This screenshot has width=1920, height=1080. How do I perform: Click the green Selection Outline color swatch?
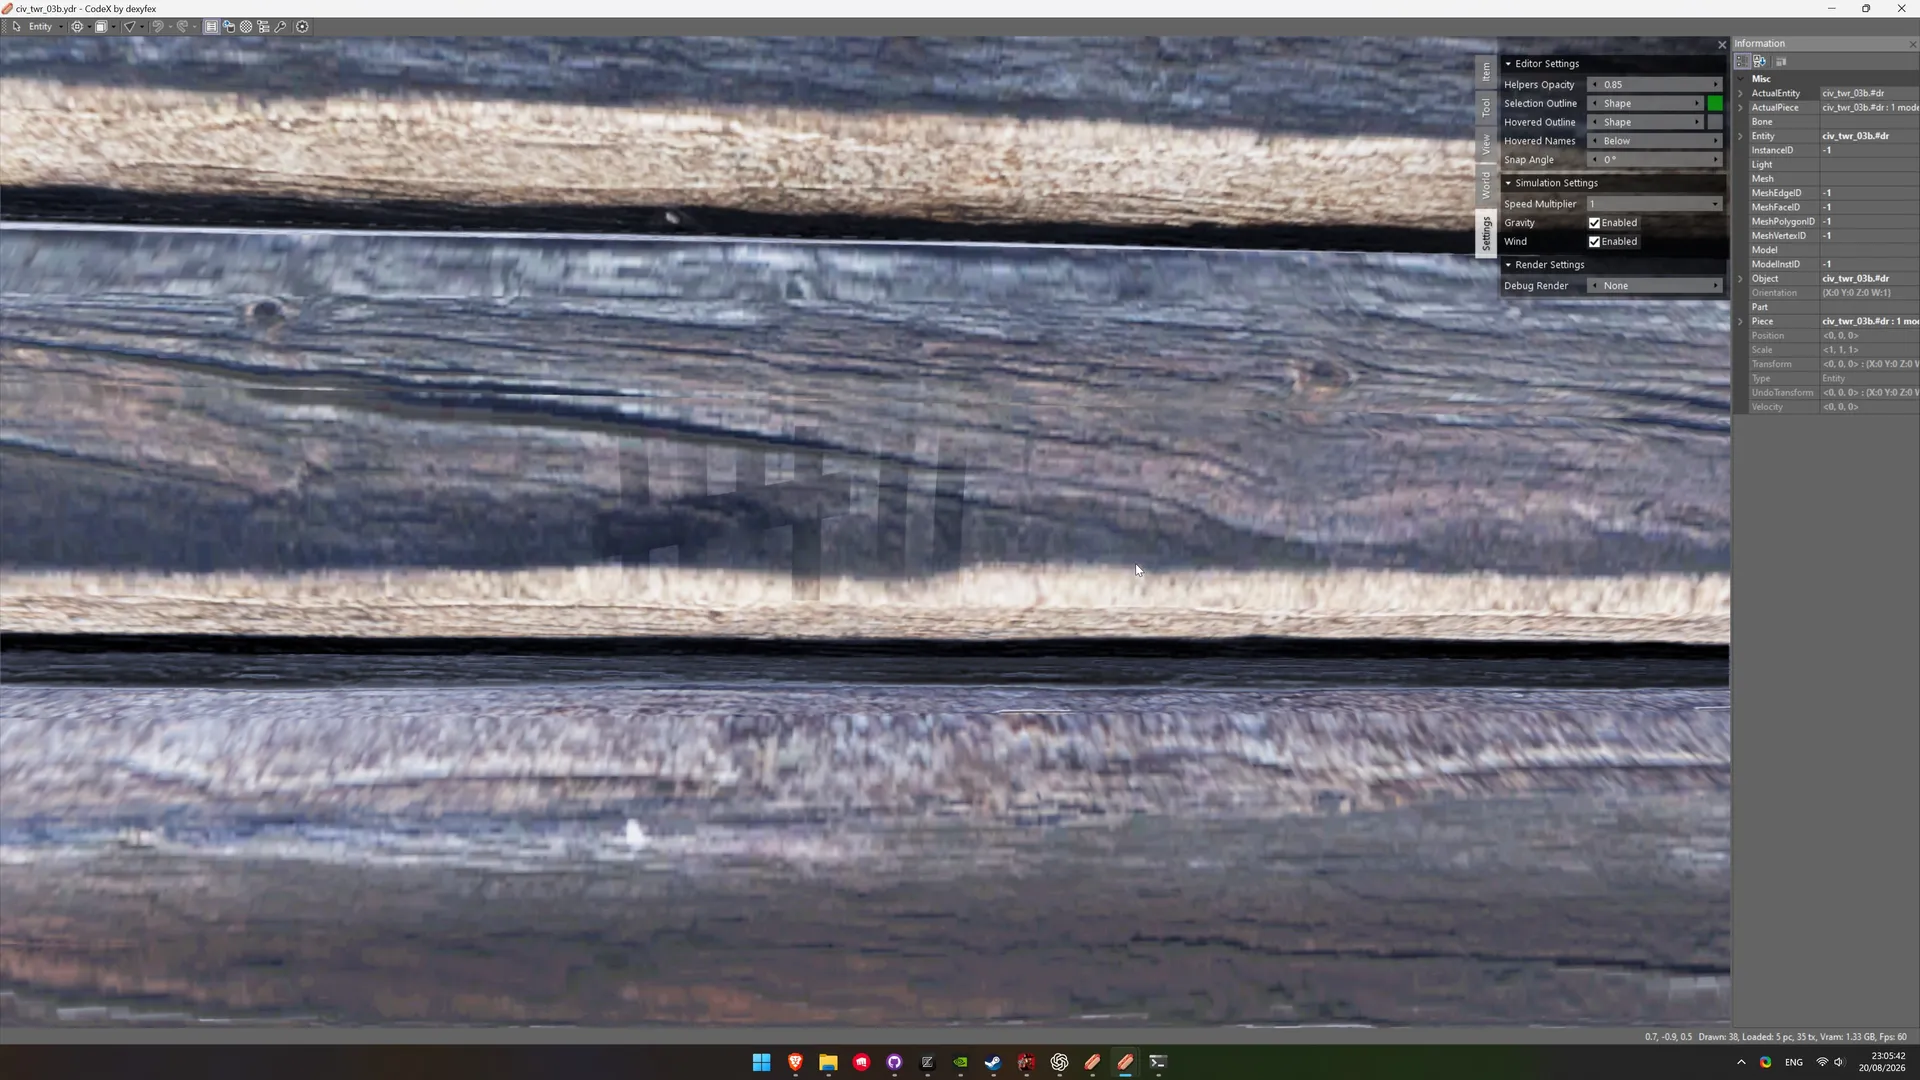(x=1715, y=104)
